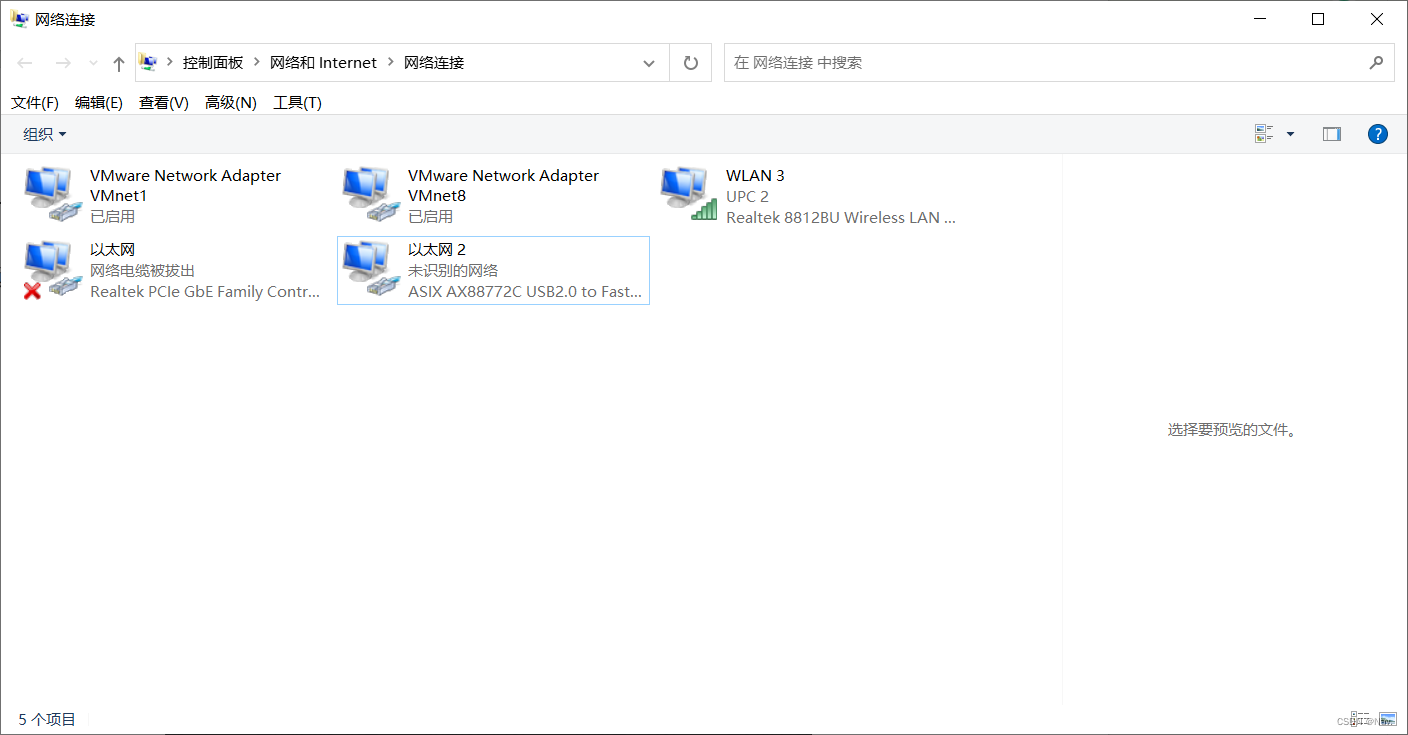The image size is (1408, 735).
Task: Expand chevron after 控制面板 in address bar
Action: (x=257, y=62)
